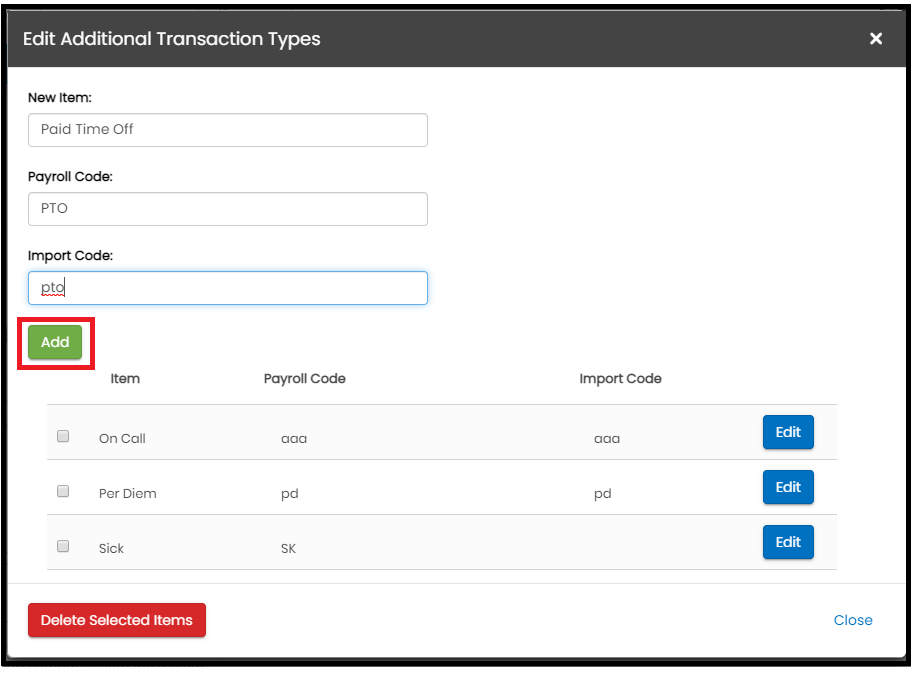Select the Item column header
The width and height of the screenshot is (914, 673).
click(x=125, y=379)
